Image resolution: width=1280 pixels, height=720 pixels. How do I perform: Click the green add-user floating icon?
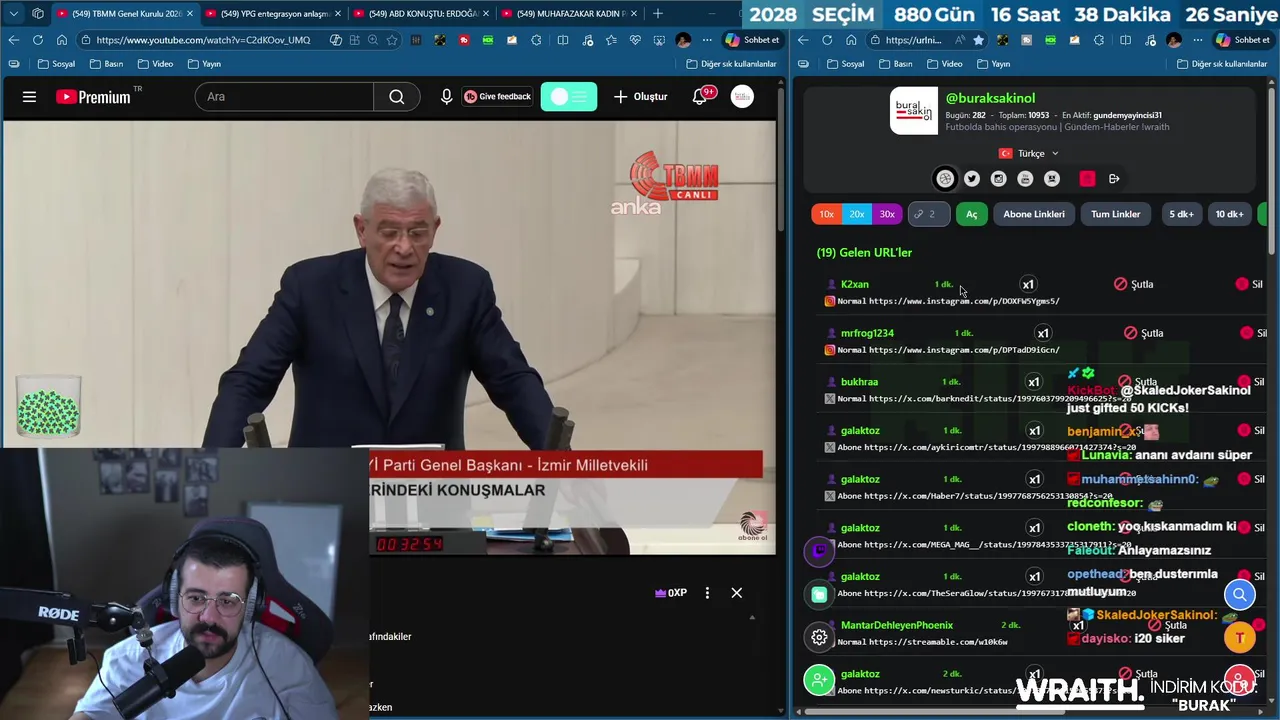click(x=819, y=680)
